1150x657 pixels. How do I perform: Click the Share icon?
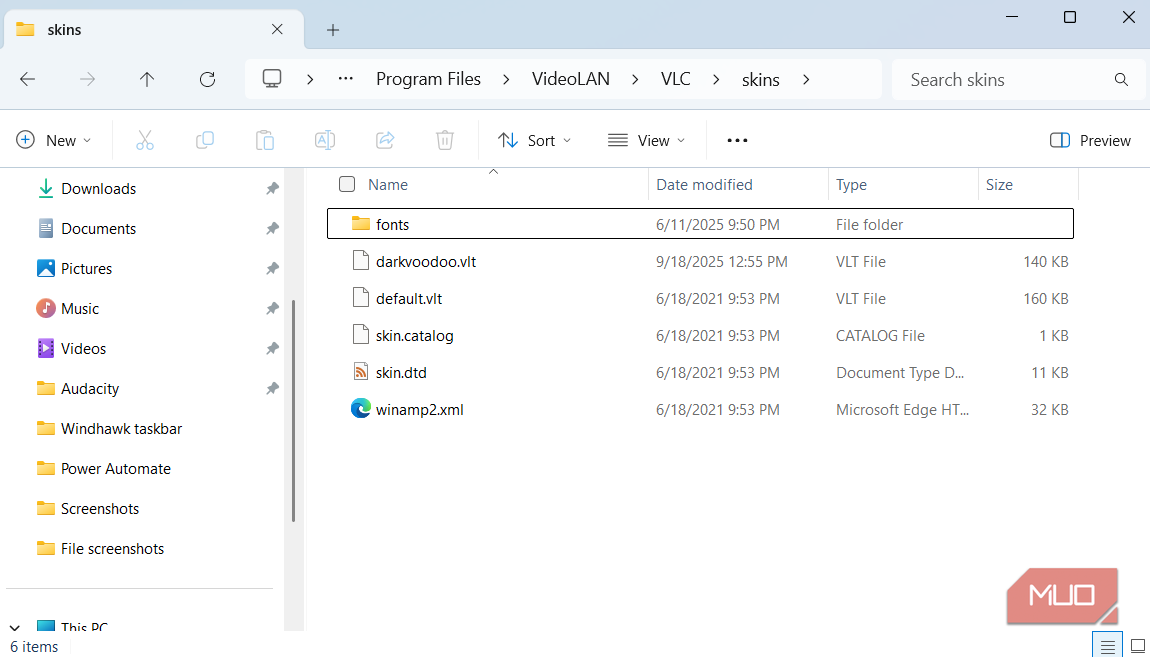385,140
